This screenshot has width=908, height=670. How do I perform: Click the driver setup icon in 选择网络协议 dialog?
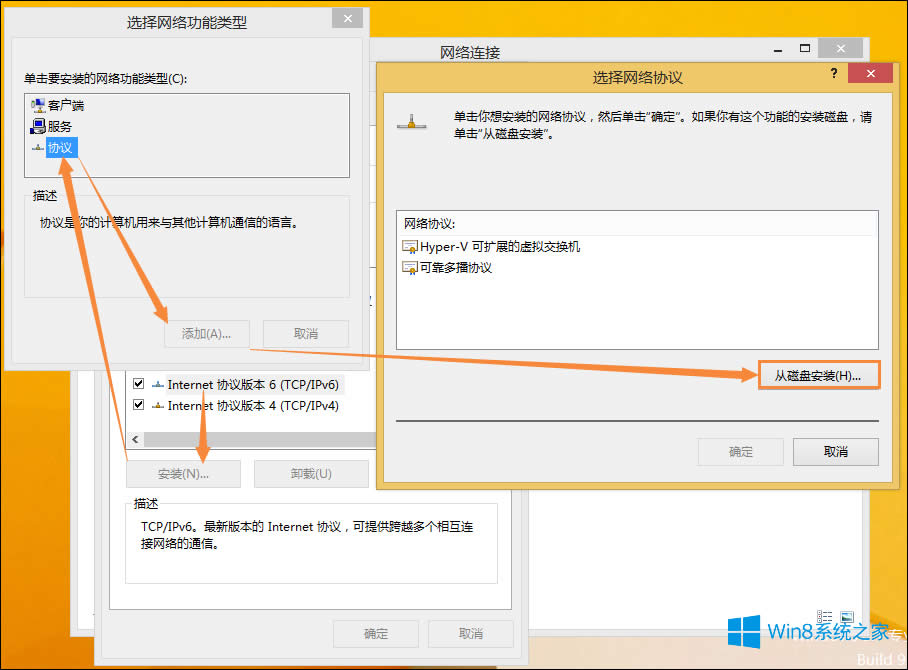412,122
